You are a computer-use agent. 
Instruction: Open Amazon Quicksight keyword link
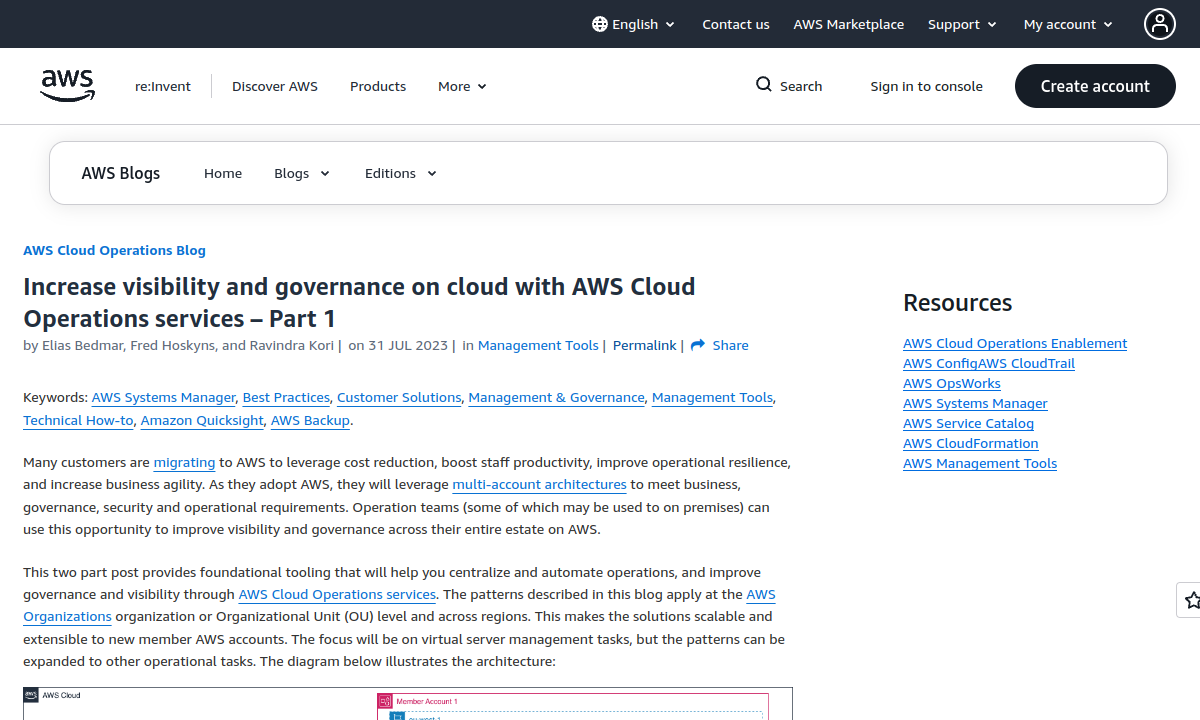pos(202,420)
